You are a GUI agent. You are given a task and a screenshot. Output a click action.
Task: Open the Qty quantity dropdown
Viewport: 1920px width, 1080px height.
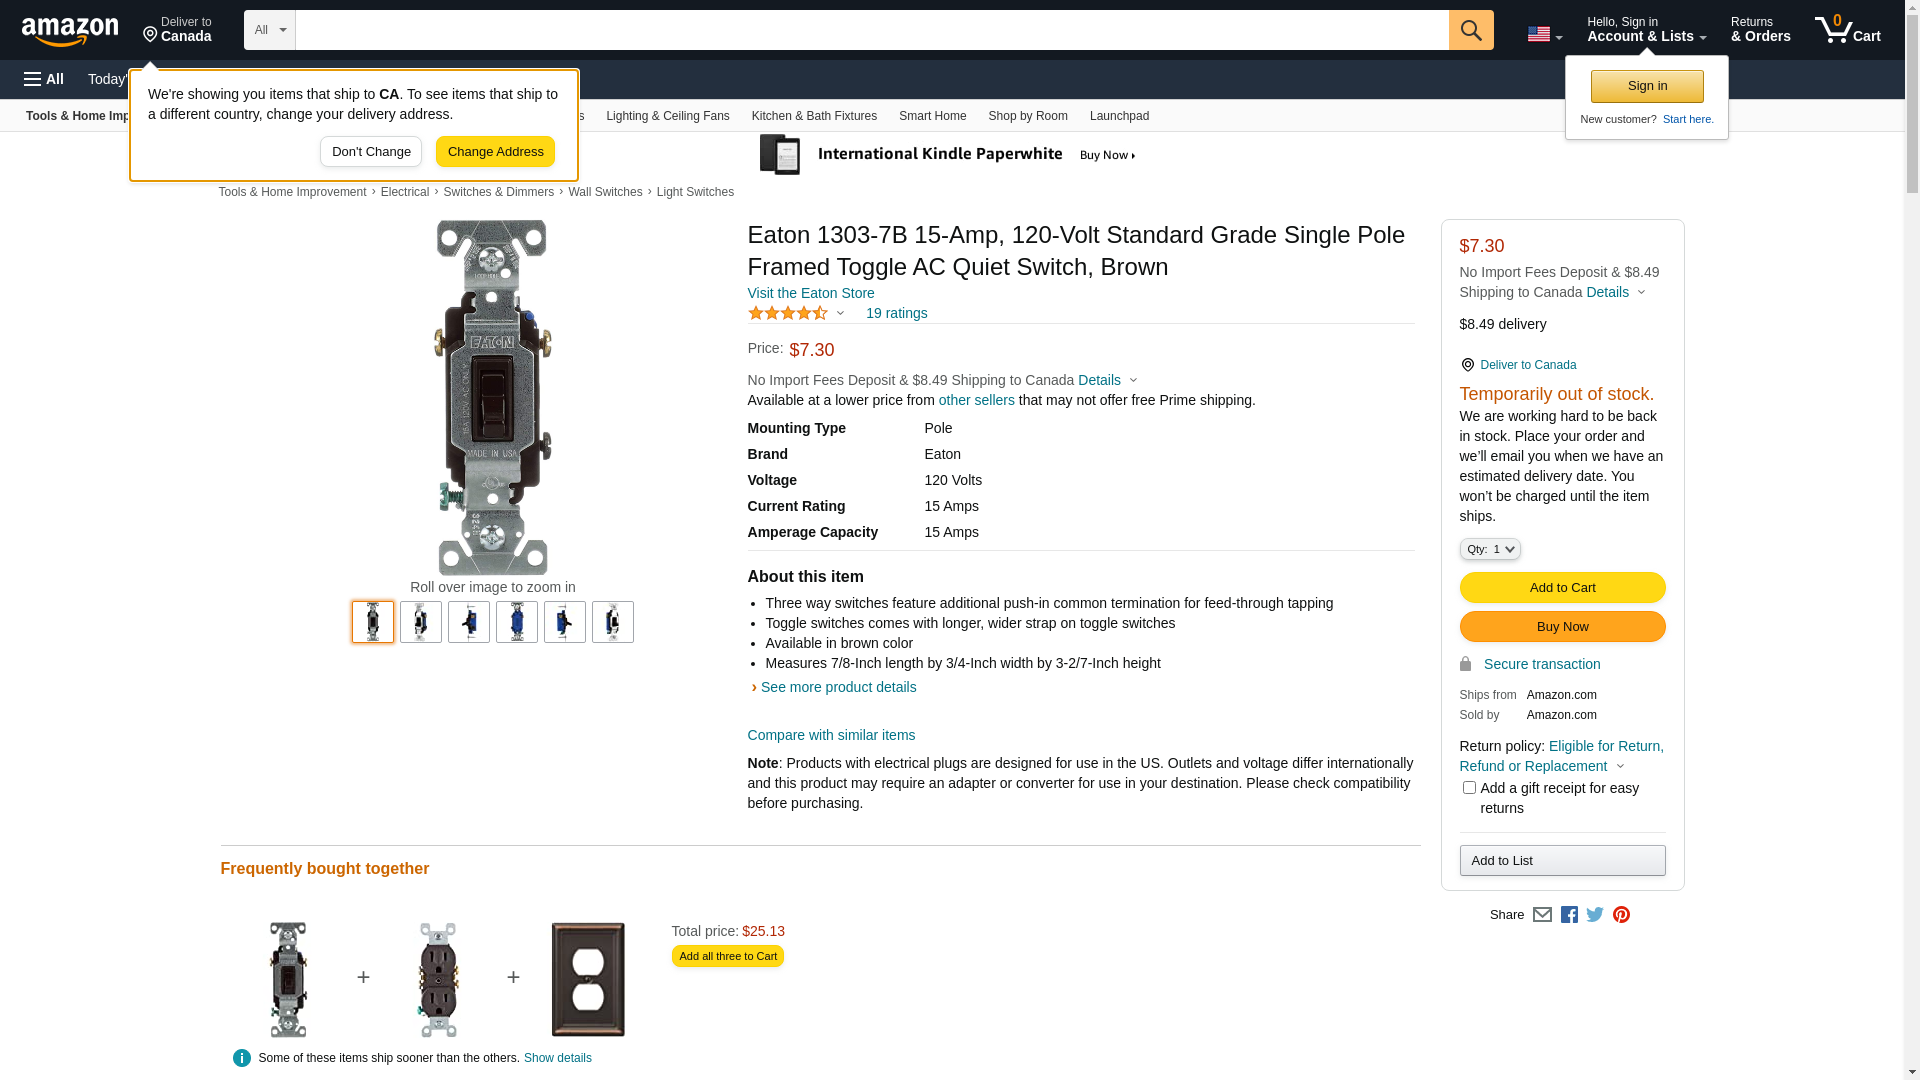coord(1490,549)
